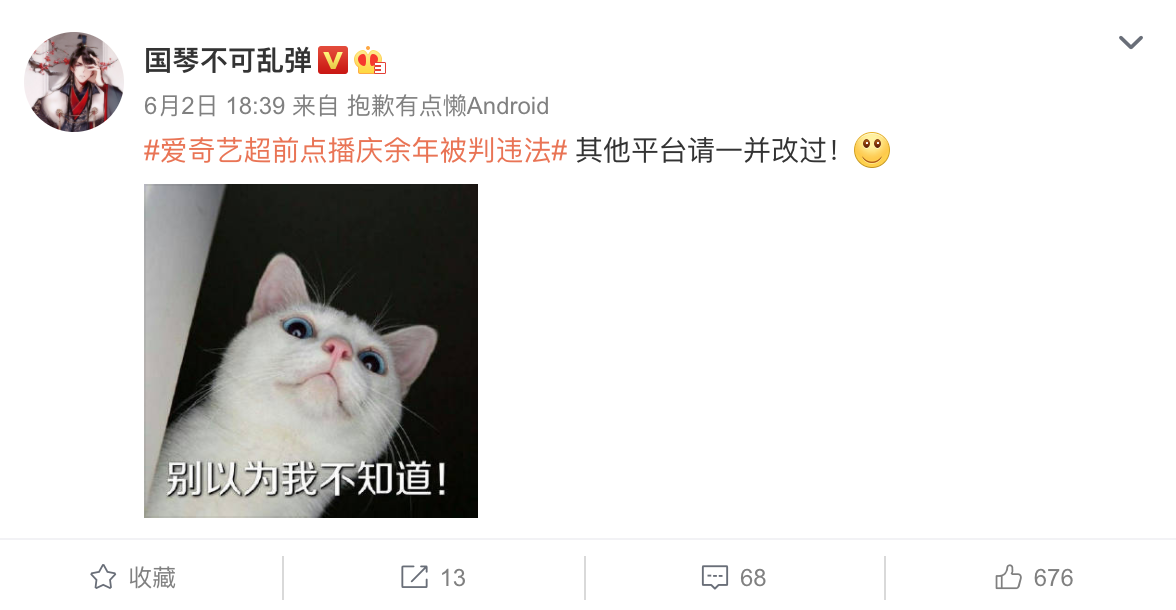1176x610 pixels.
Task: Like the post with thumbs-up icon
Action: [x=1009, y=577]
